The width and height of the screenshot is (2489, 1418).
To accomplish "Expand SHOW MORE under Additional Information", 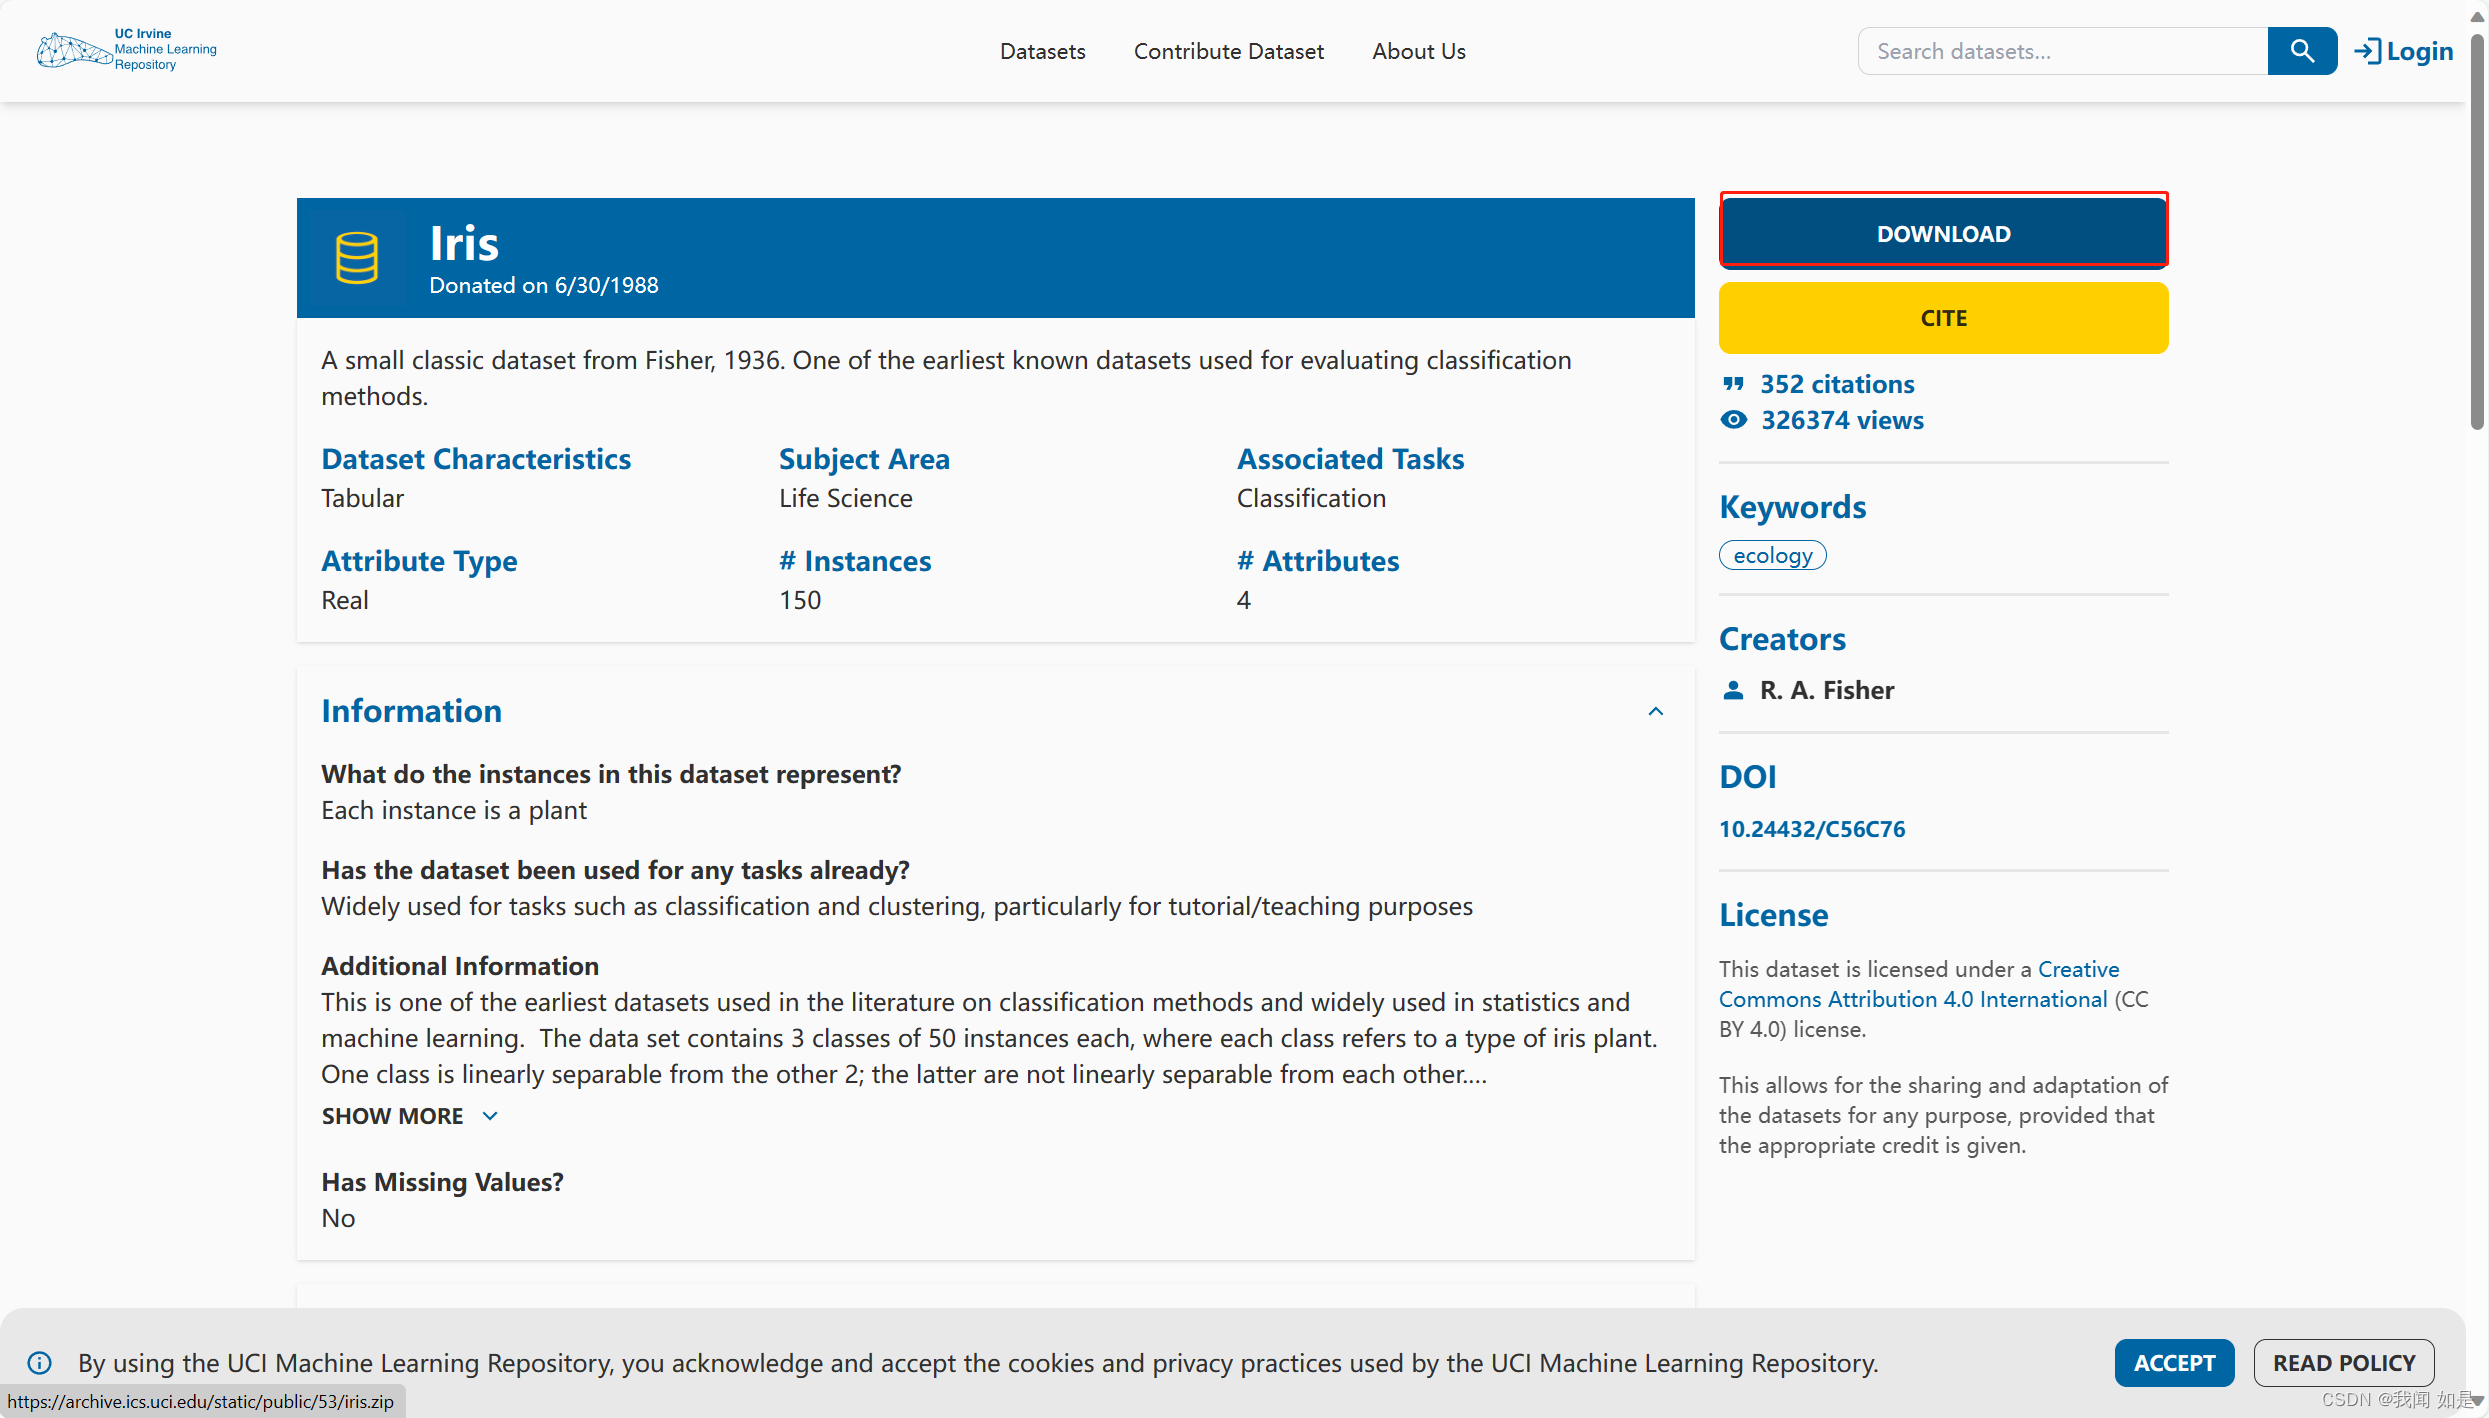I will click(393, 1116).
